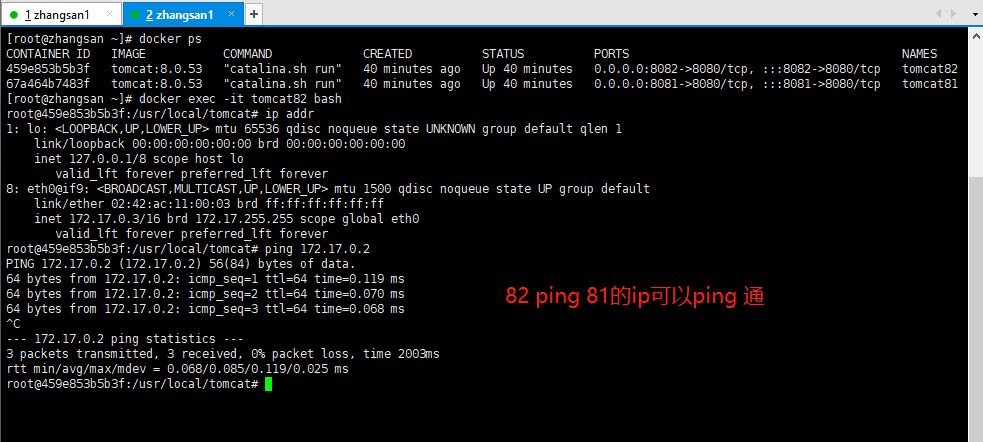The image size is (983, 442).
Task: Click the green status dot on tab 2
Action: (x=136, y=14)
